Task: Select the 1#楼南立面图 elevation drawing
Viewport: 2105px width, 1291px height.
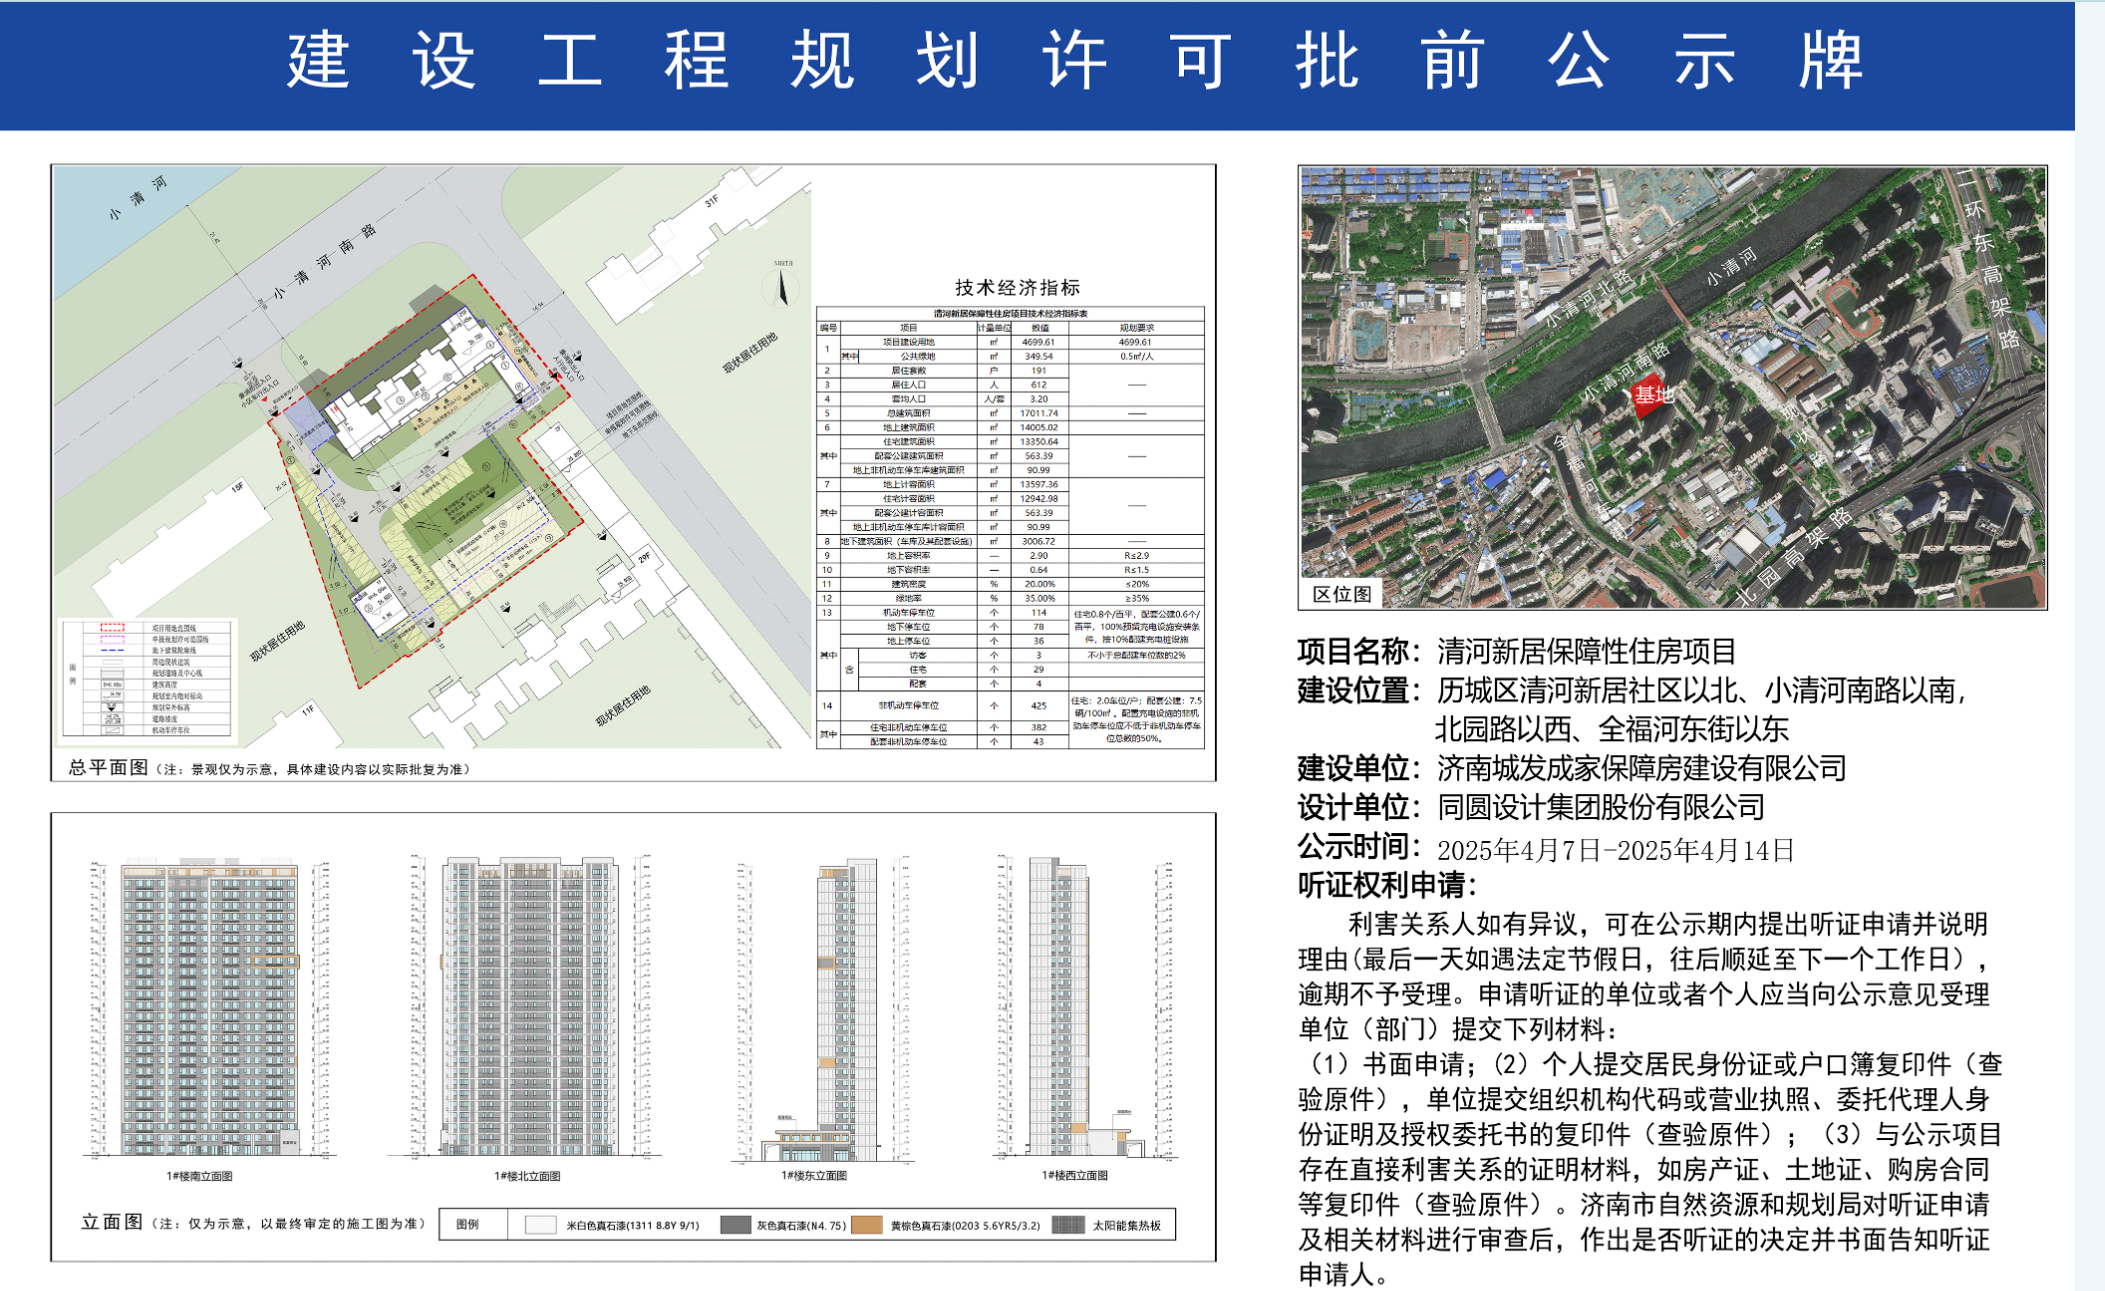Action: 208,1010
